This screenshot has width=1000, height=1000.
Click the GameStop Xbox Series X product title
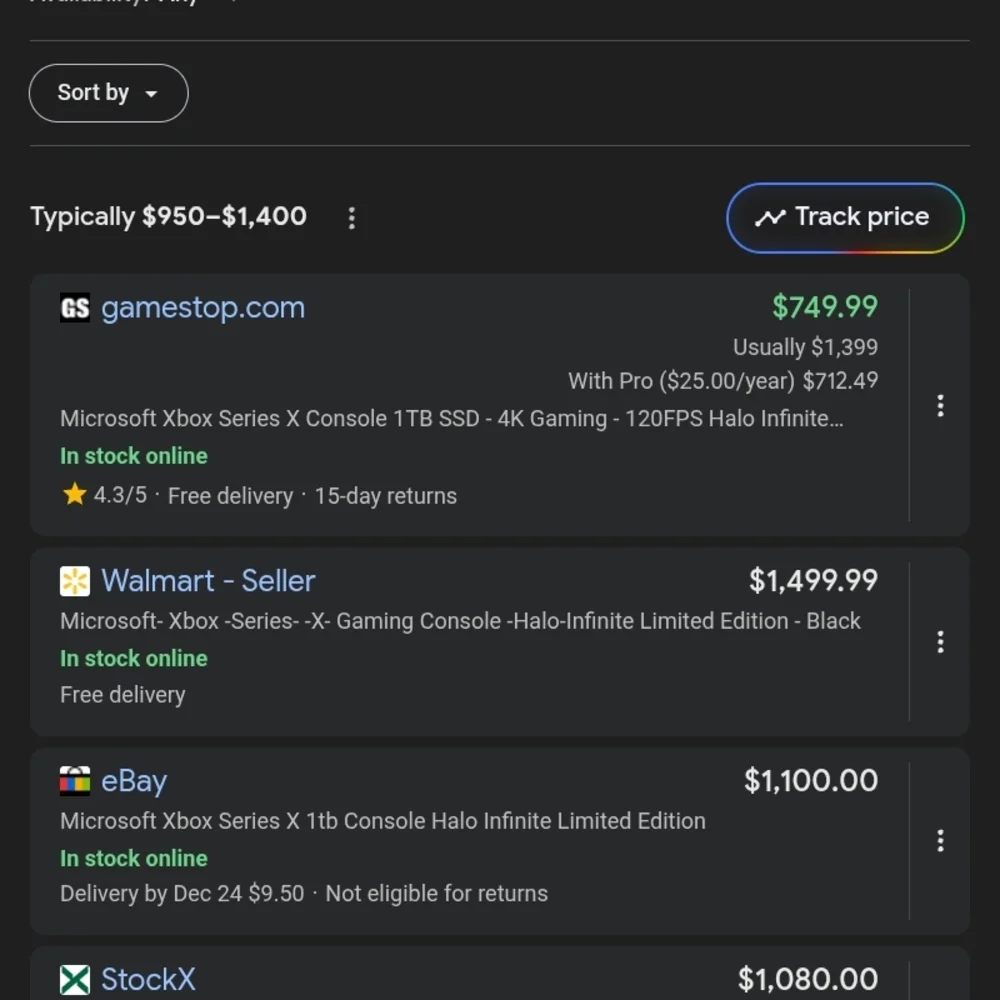tap(452, 418)
